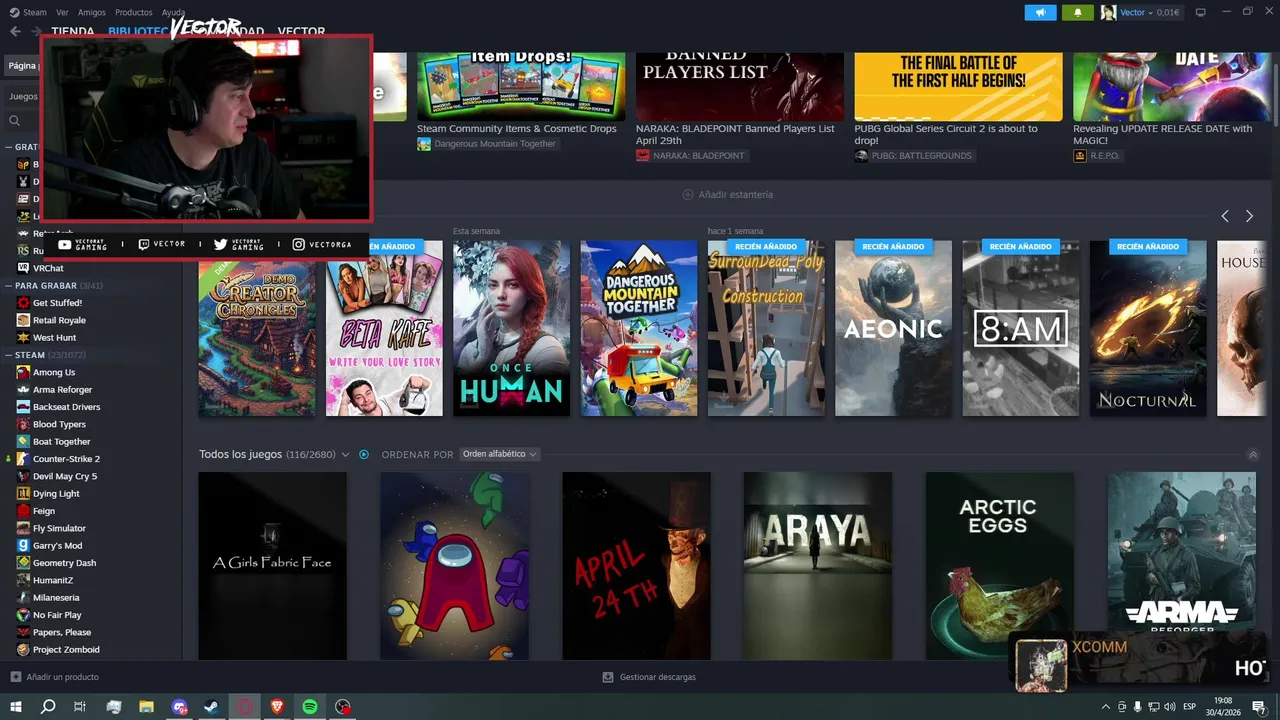Select VRChat in the sidebar

(x=48, y=268)
